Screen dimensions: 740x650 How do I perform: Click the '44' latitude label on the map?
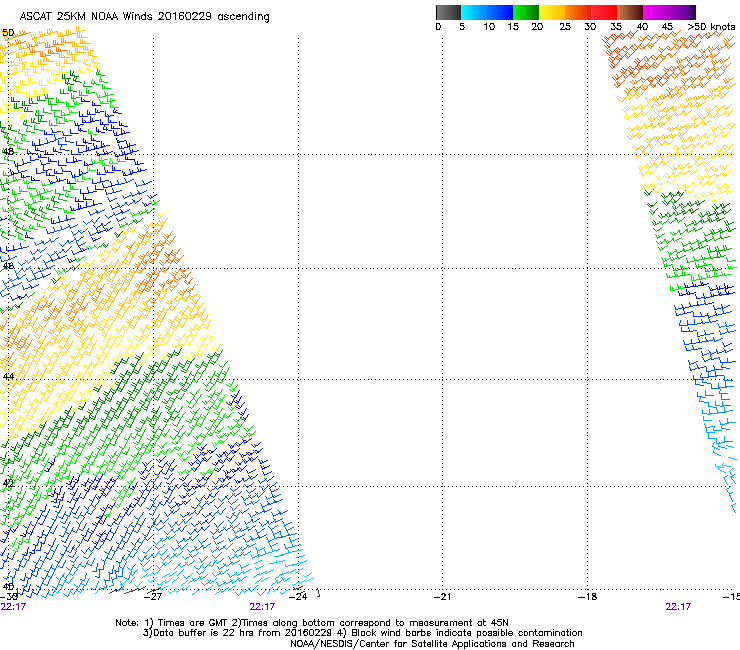tap(8, 377)
